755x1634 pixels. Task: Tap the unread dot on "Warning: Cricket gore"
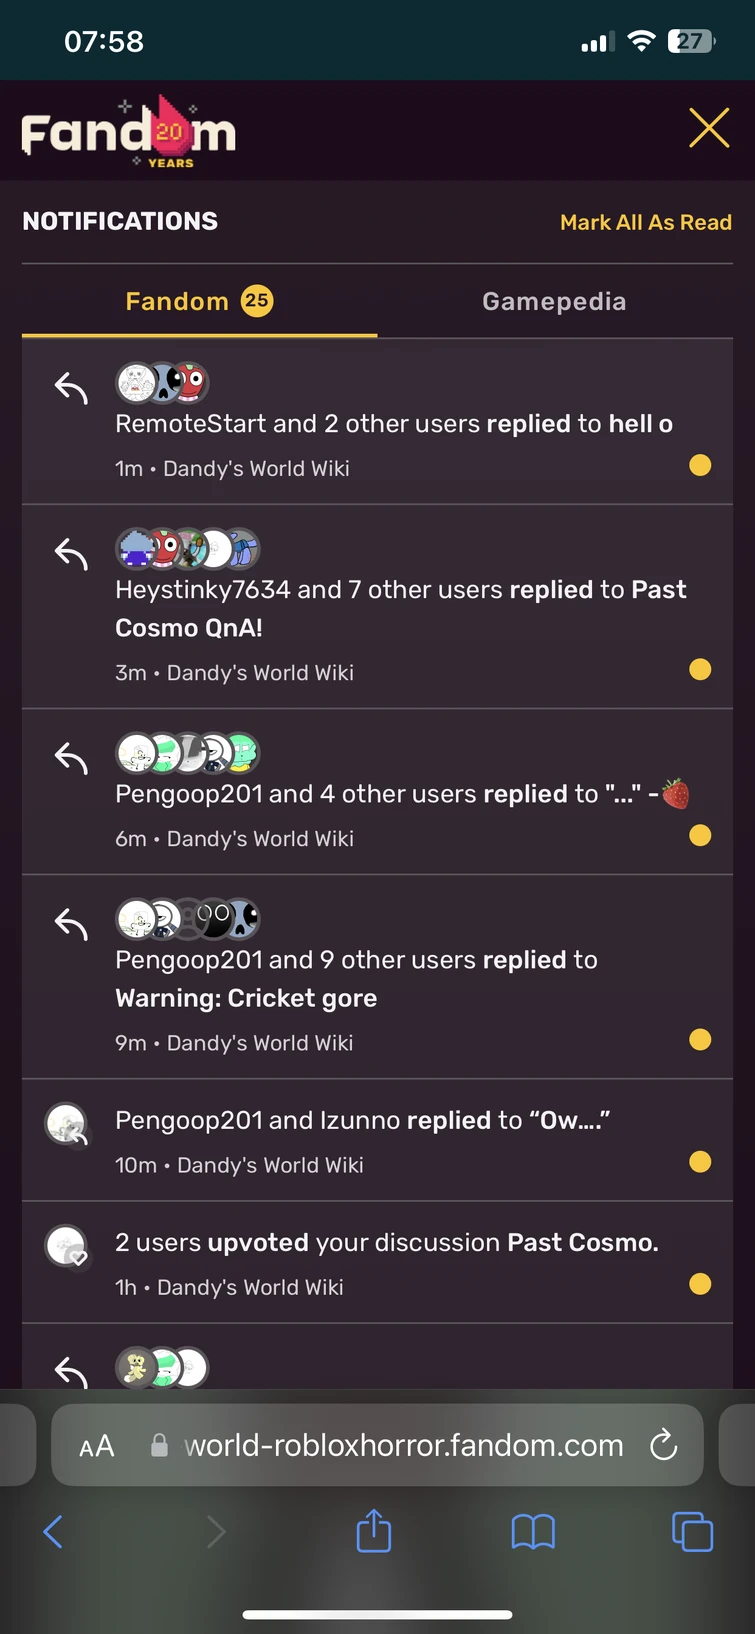point(700,1040)
